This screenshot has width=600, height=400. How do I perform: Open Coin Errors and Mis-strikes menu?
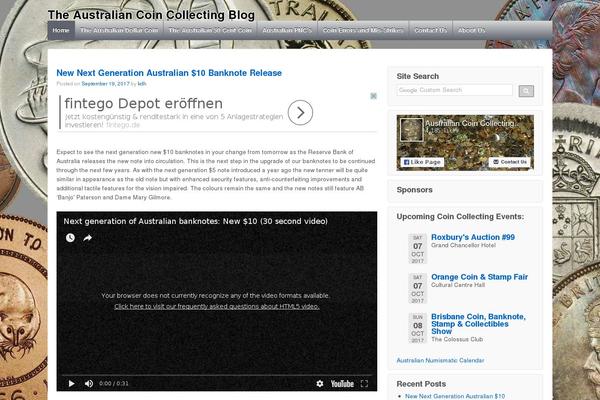[363, 30]
